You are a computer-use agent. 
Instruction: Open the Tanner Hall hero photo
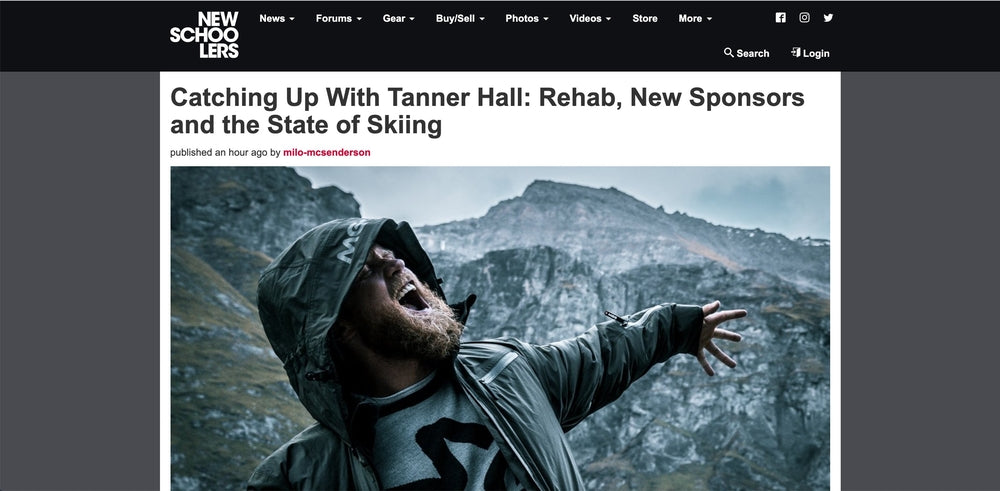point(500,328)
